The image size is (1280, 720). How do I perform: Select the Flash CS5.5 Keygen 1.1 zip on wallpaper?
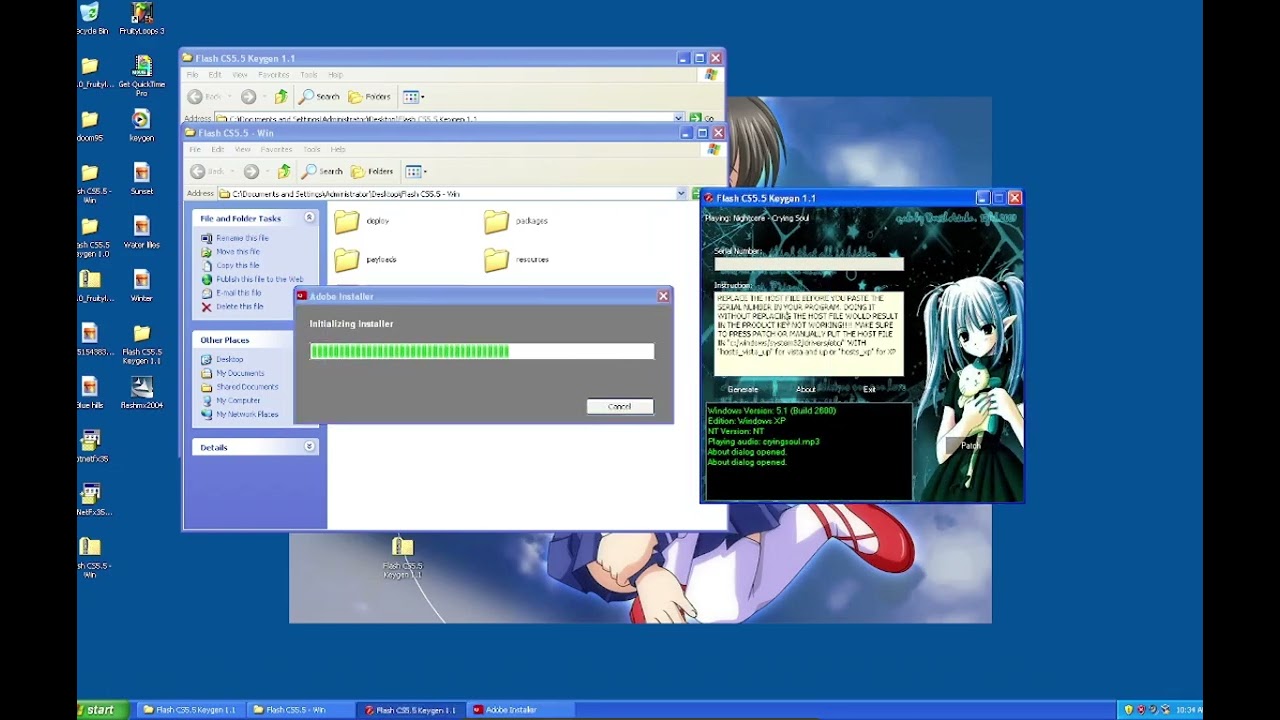coord(403,558)
